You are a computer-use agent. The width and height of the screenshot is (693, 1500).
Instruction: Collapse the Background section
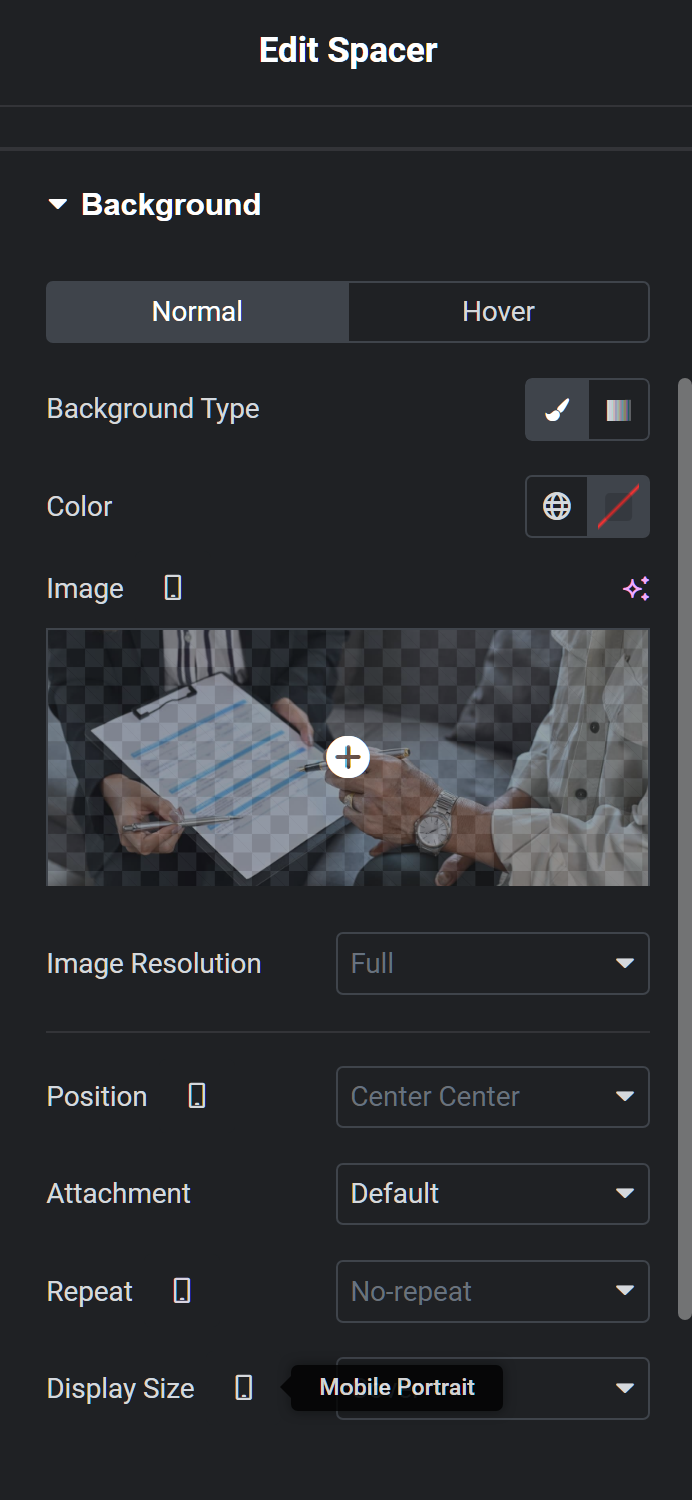click(58, 205)
